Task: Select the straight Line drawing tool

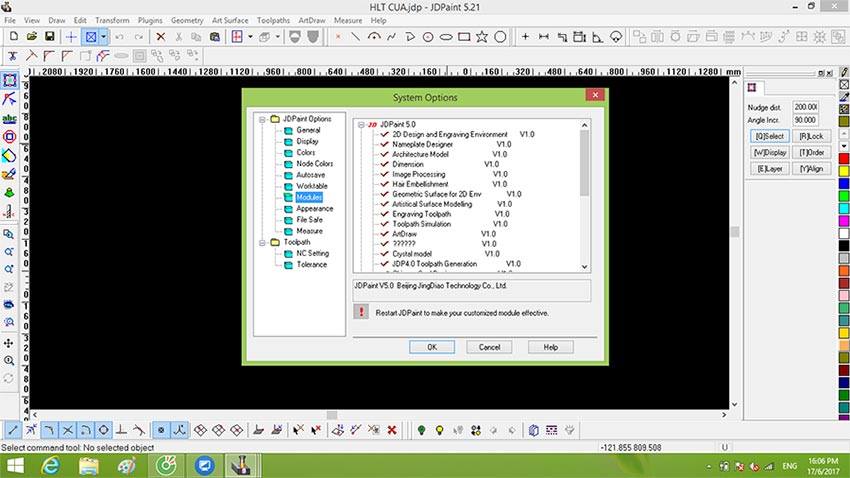Action: [x=355, y=37]
